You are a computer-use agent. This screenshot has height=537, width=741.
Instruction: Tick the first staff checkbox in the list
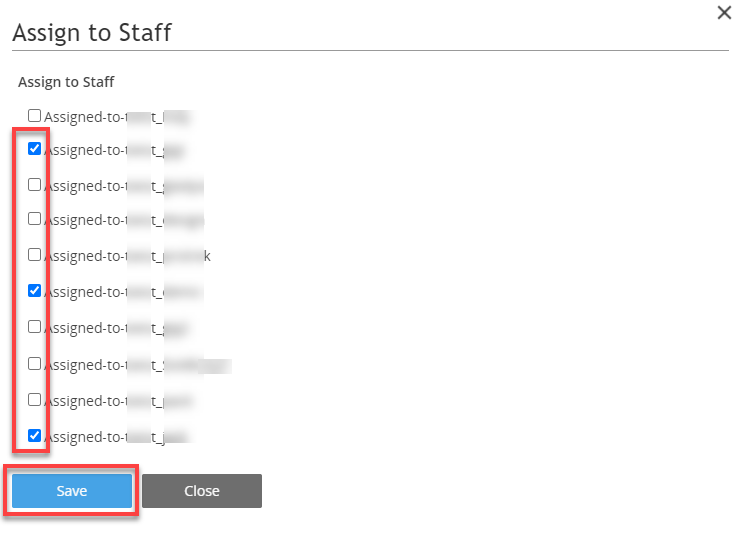(34, 116)
